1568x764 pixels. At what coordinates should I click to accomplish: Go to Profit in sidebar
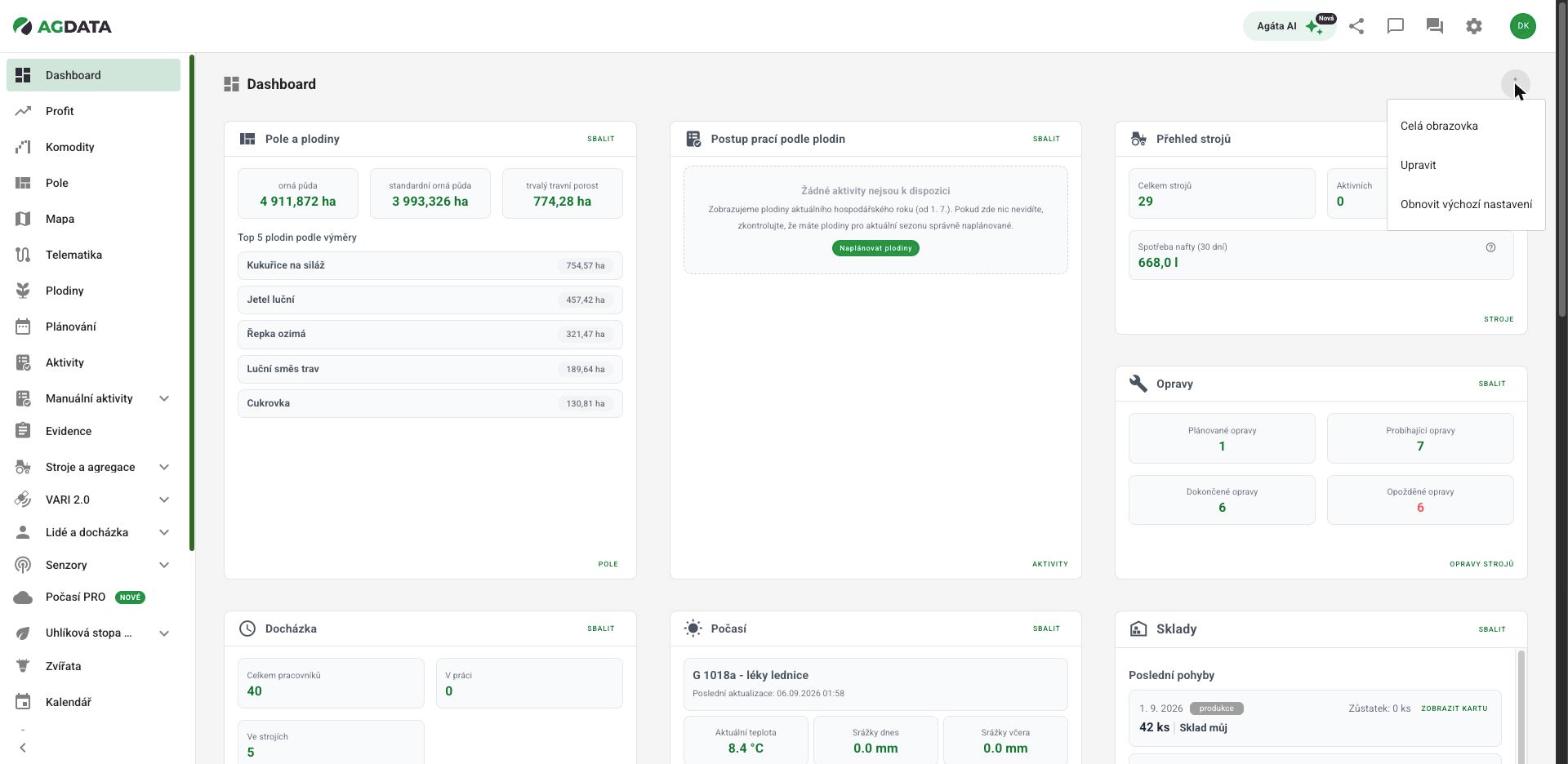tap(93, 111)
